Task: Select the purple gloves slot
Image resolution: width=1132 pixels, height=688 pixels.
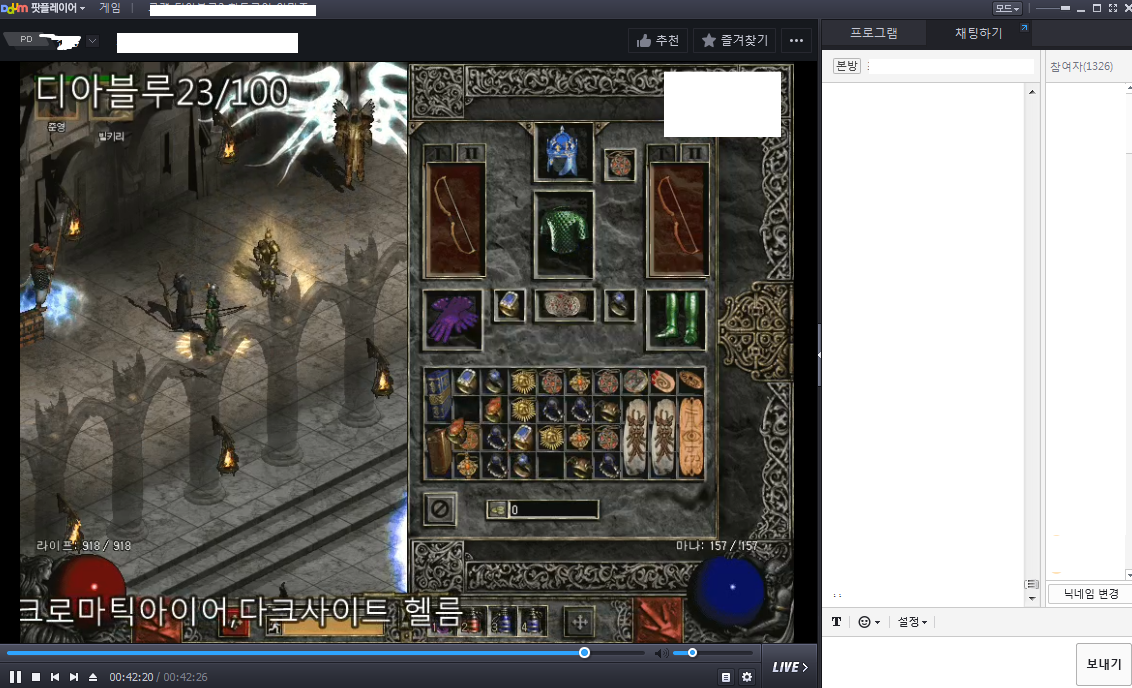Action: coord(453,319)
